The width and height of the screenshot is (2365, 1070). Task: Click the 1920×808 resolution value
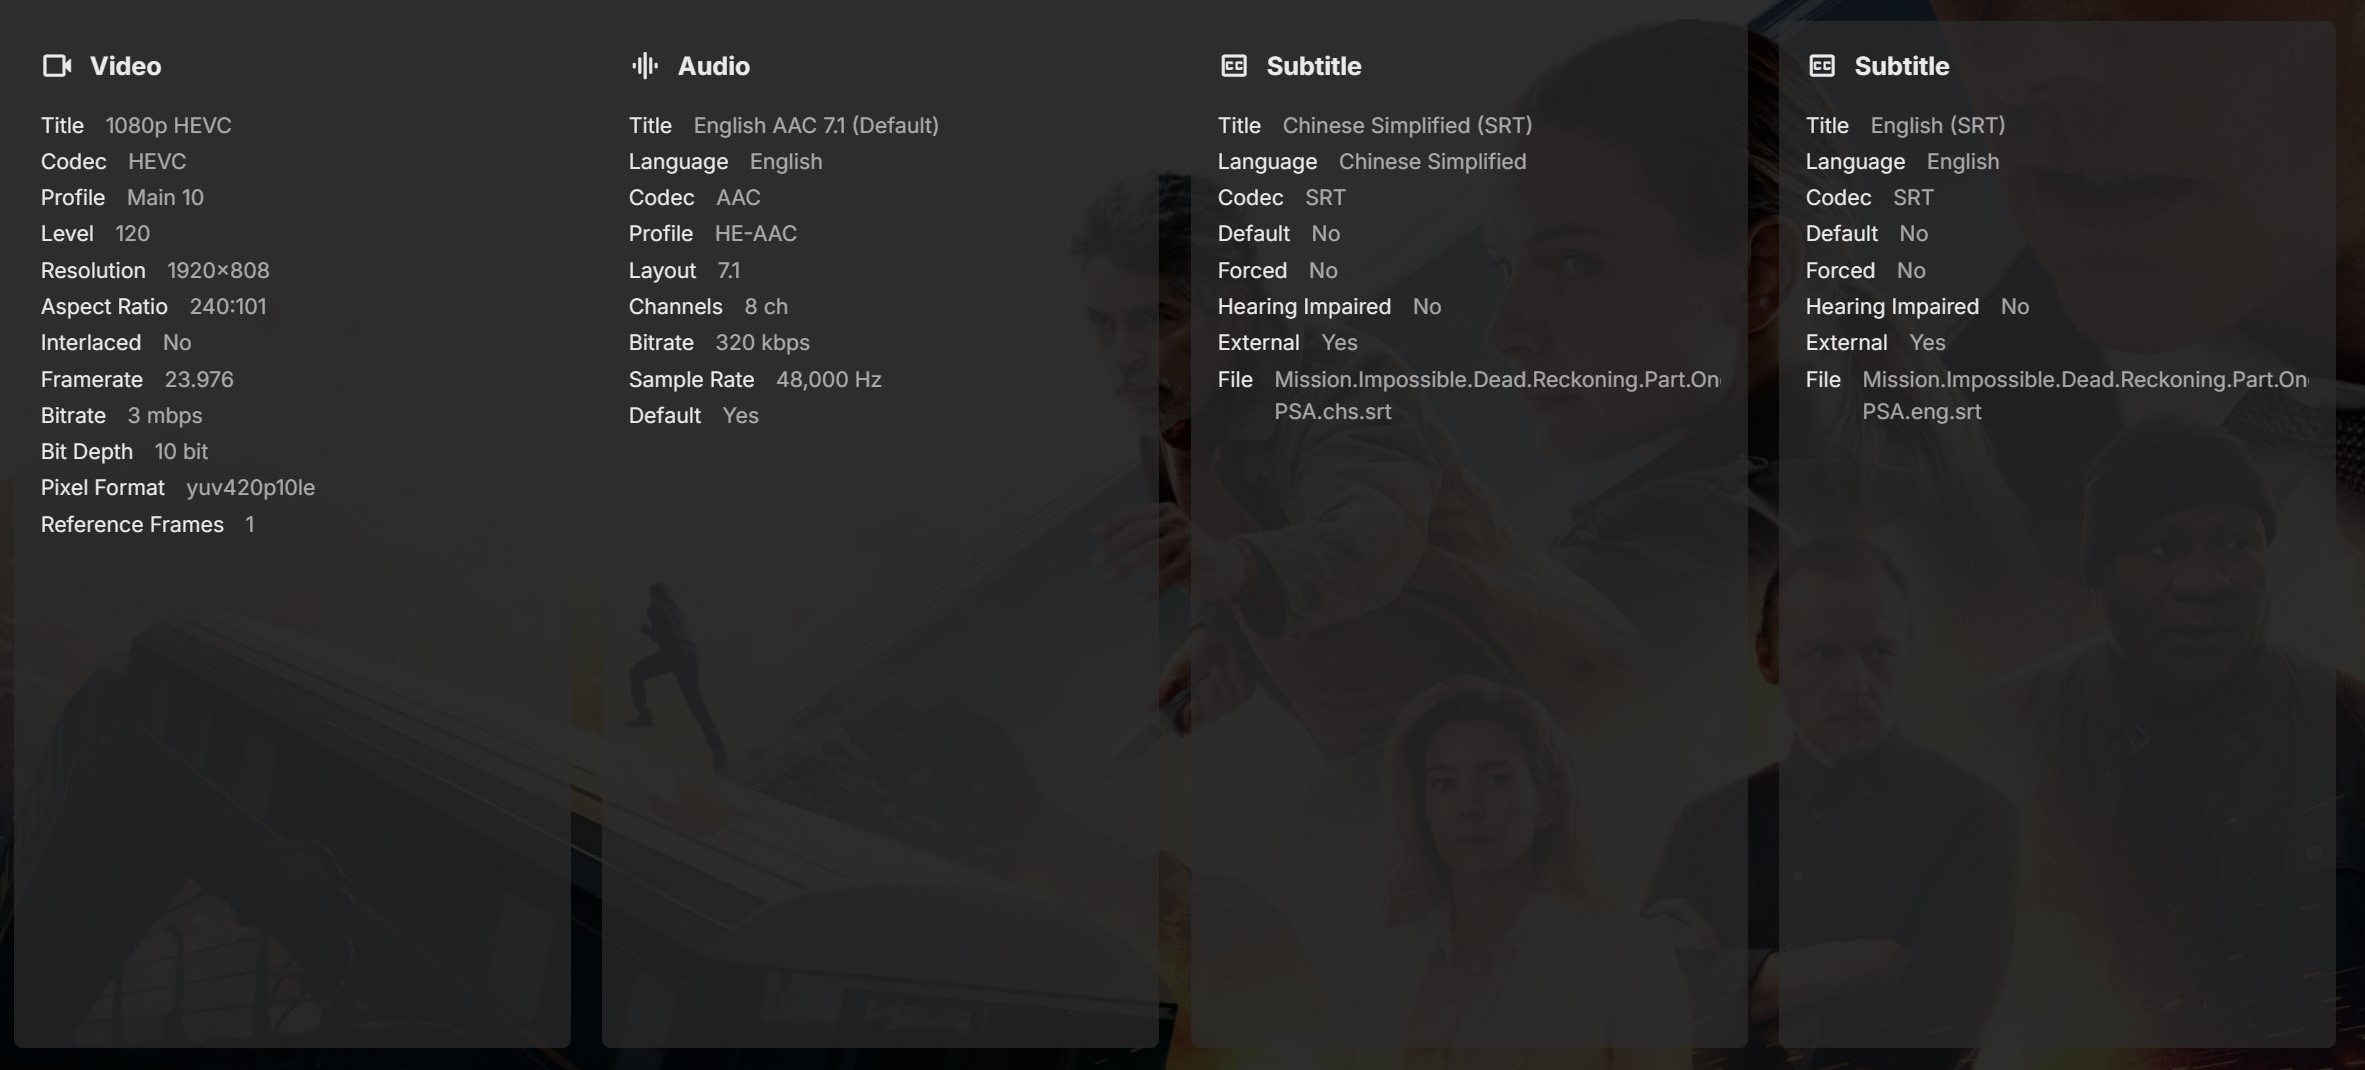coord(218,270)
